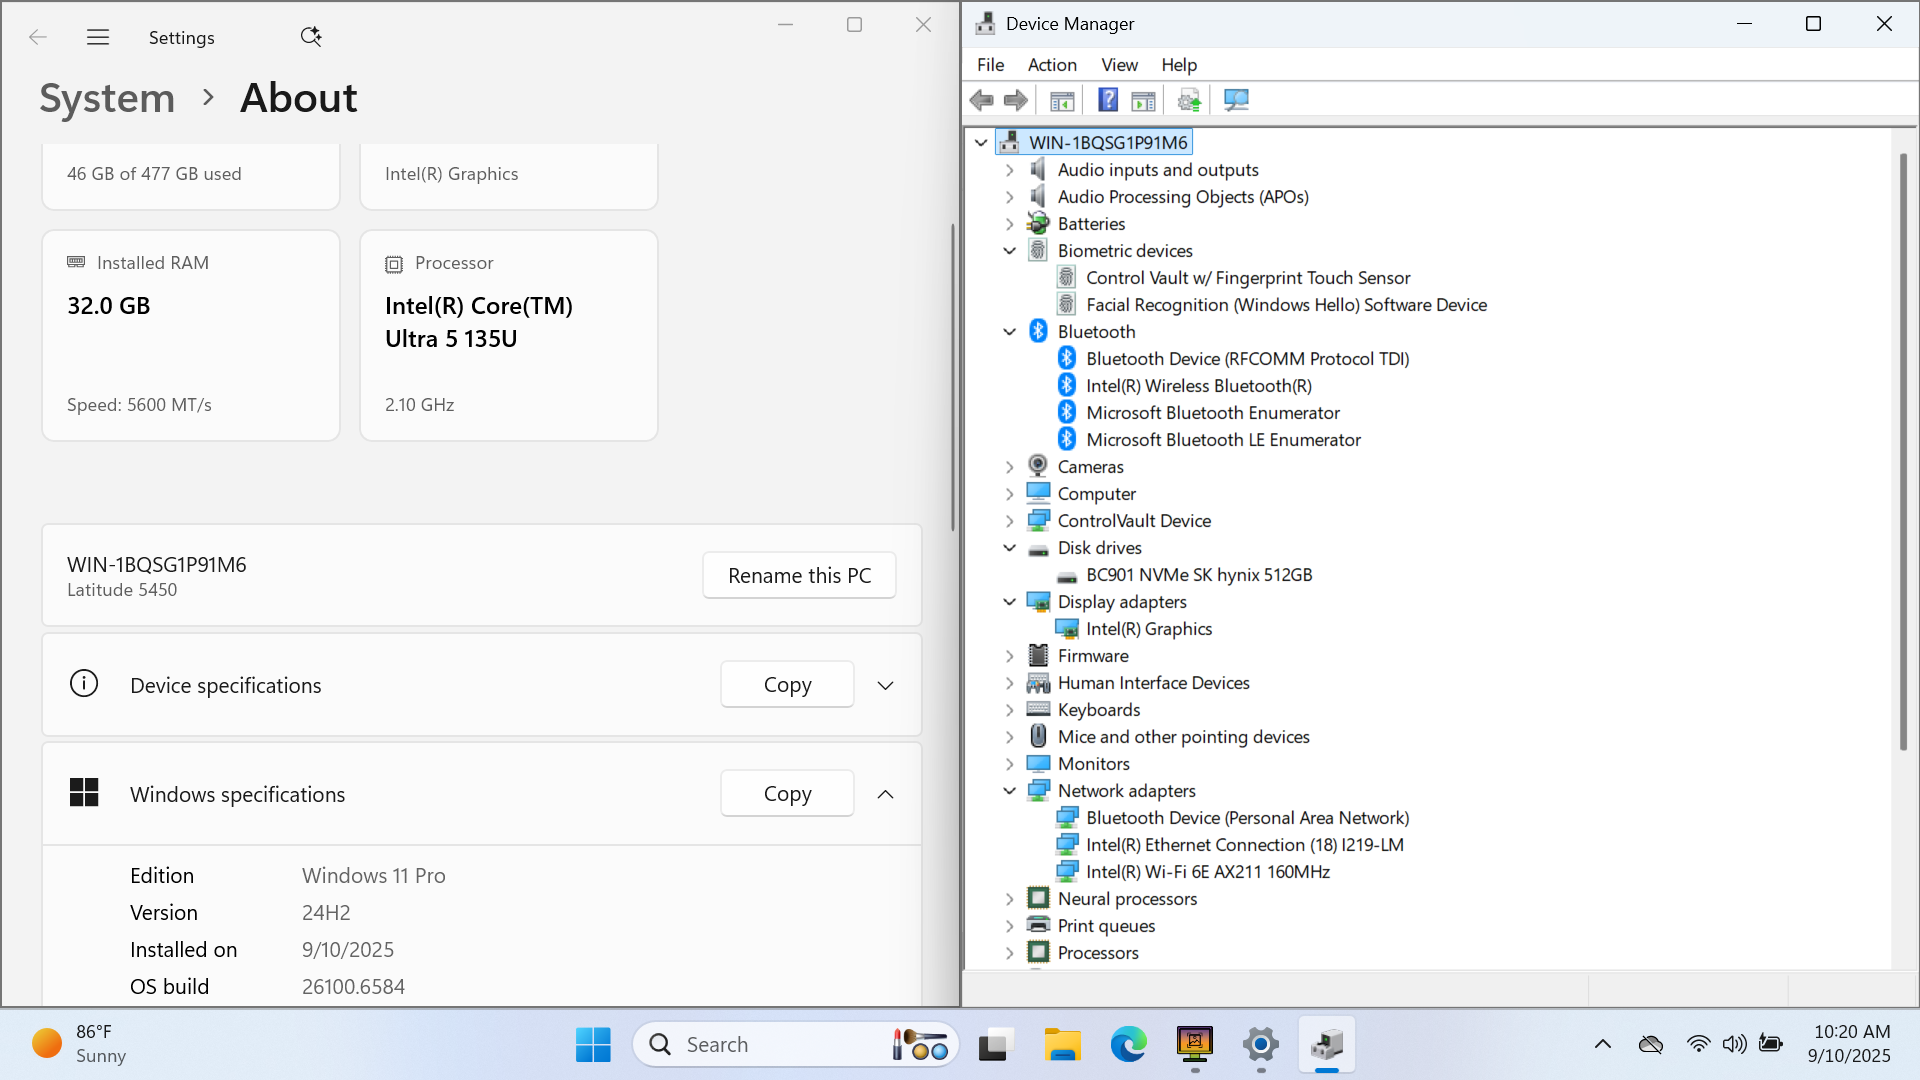Viewport: 1920px width, 1080px height.
Task: Click the Device Manager icon in taskbar
Action: tap(1327, 1045)
